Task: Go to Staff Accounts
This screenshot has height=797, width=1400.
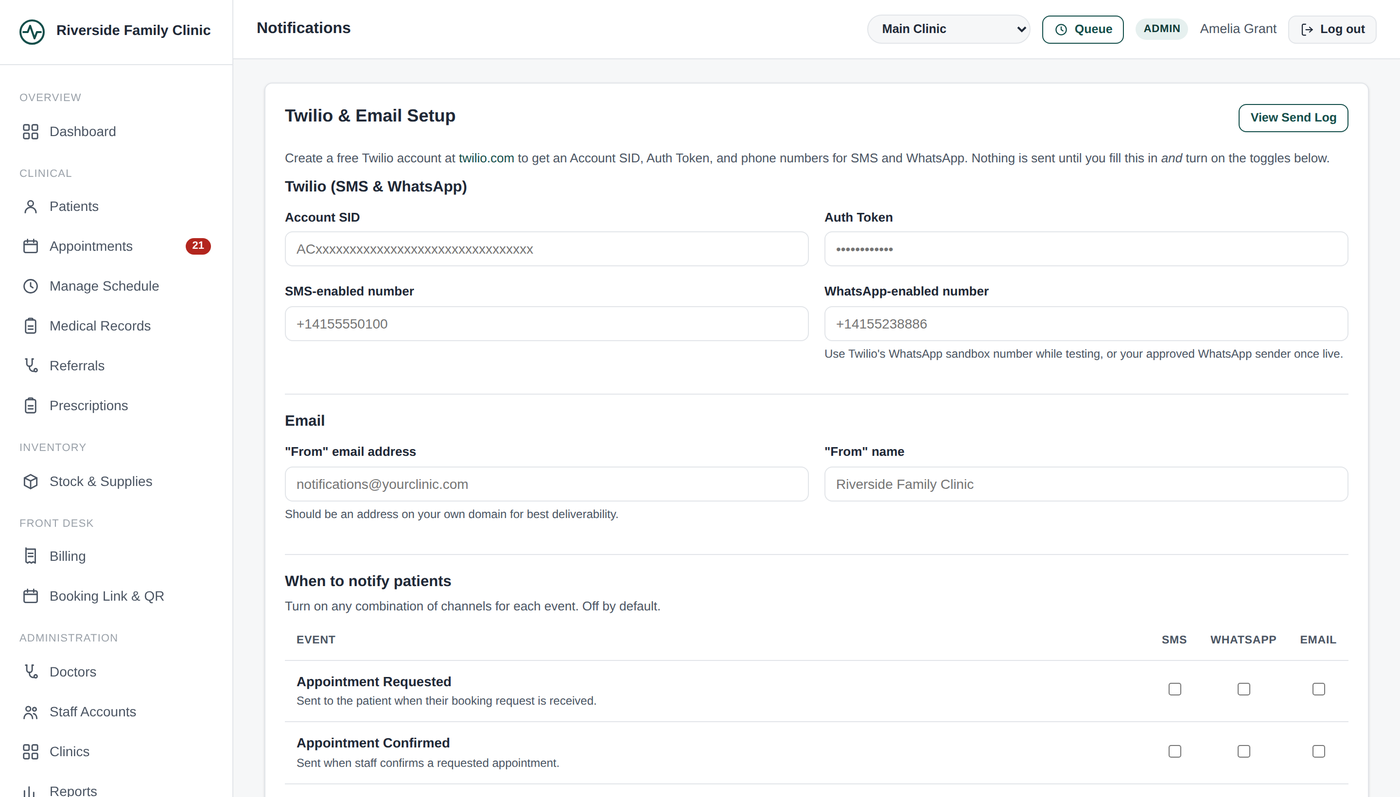Action: (116, 712)
